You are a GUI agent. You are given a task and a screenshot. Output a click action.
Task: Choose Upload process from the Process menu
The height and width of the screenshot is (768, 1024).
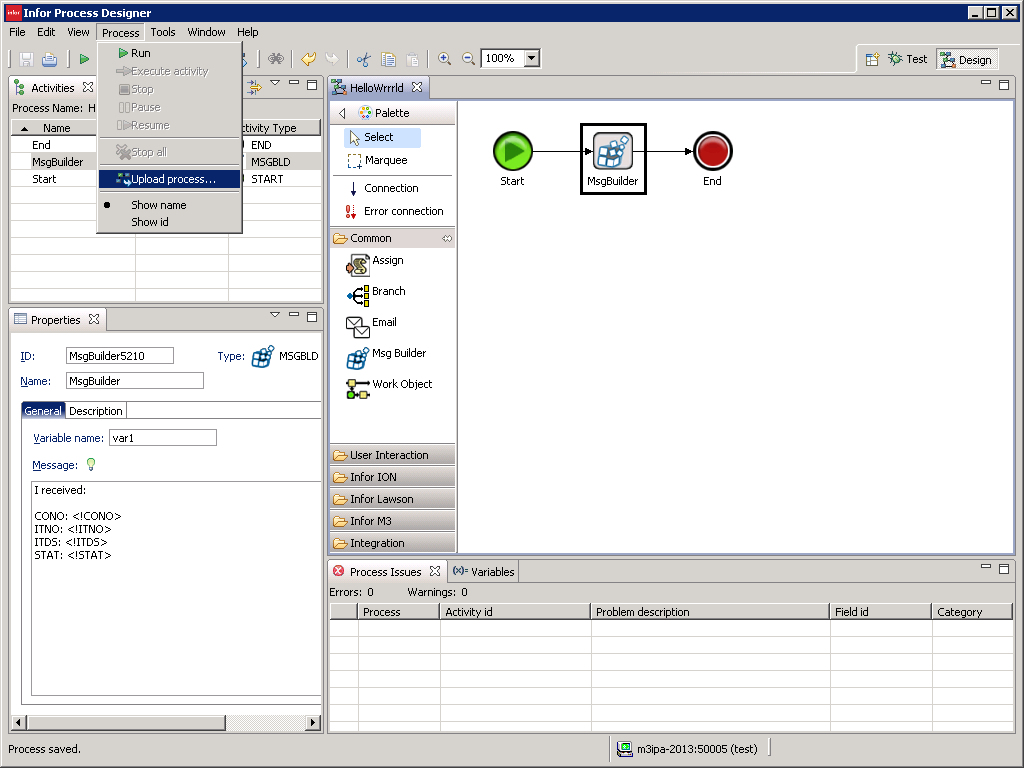tap(173, 179)
